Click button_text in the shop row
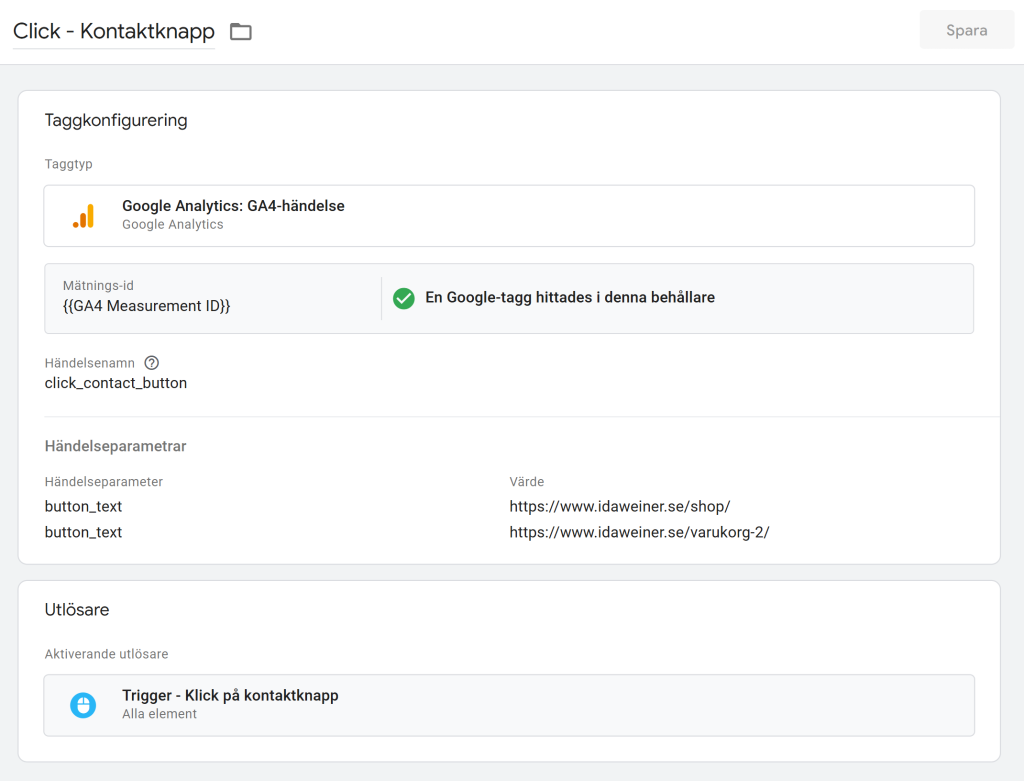Image resolution: width=1024 pixels, height=781 pixels. 83,506
